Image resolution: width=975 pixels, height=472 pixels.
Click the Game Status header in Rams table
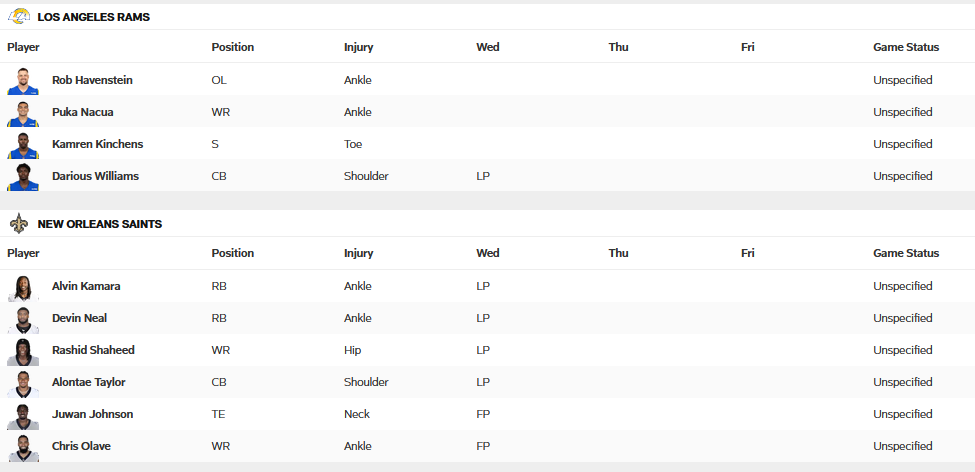(x=906, y=47)
